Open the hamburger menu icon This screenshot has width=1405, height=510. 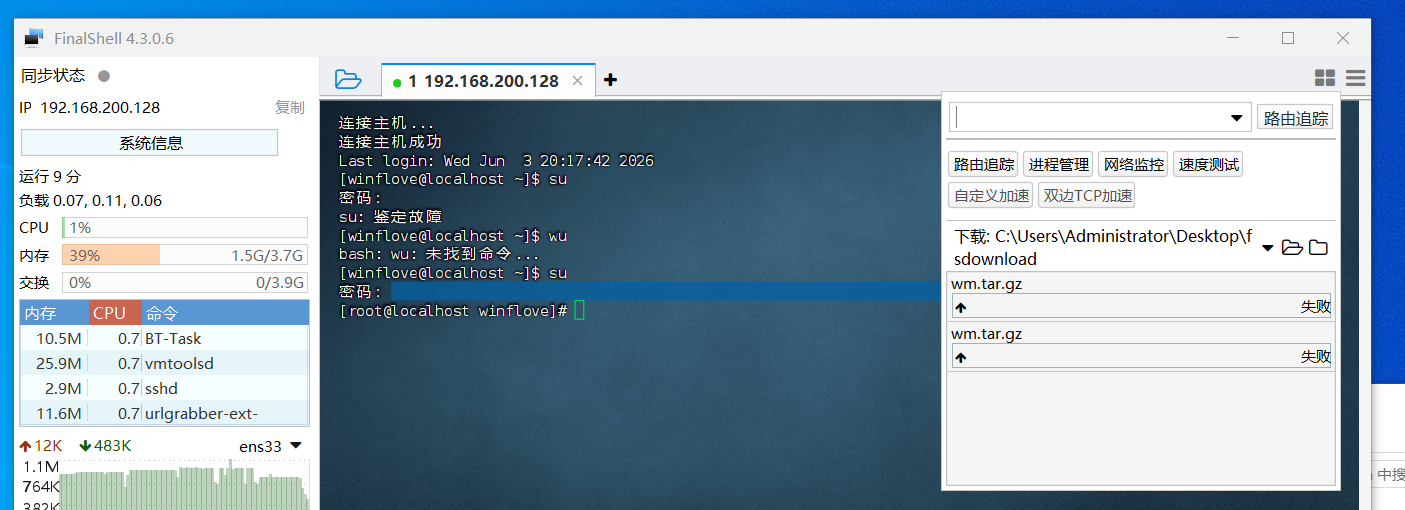point(1356,78)
